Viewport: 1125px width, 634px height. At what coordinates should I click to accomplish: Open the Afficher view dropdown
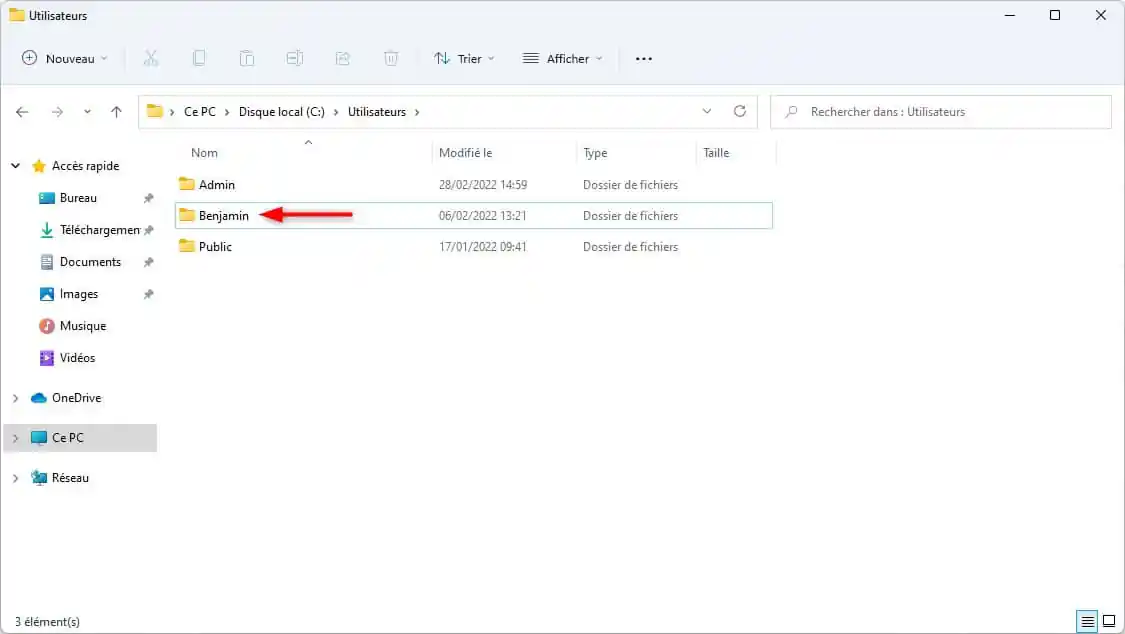coord(562,59)
